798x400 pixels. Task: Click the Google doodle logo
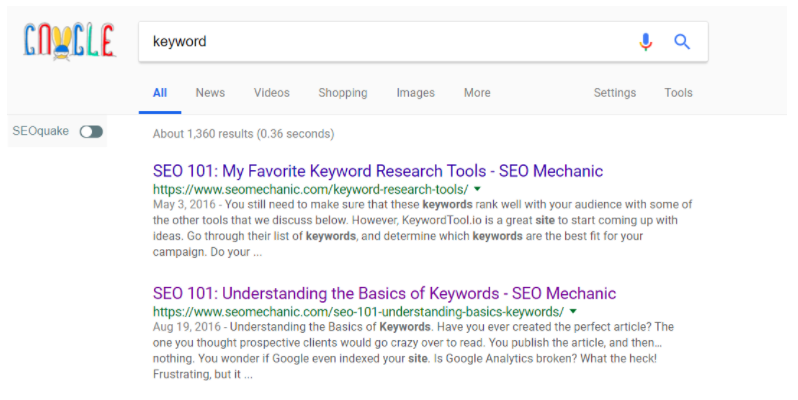tap(69, 42)
